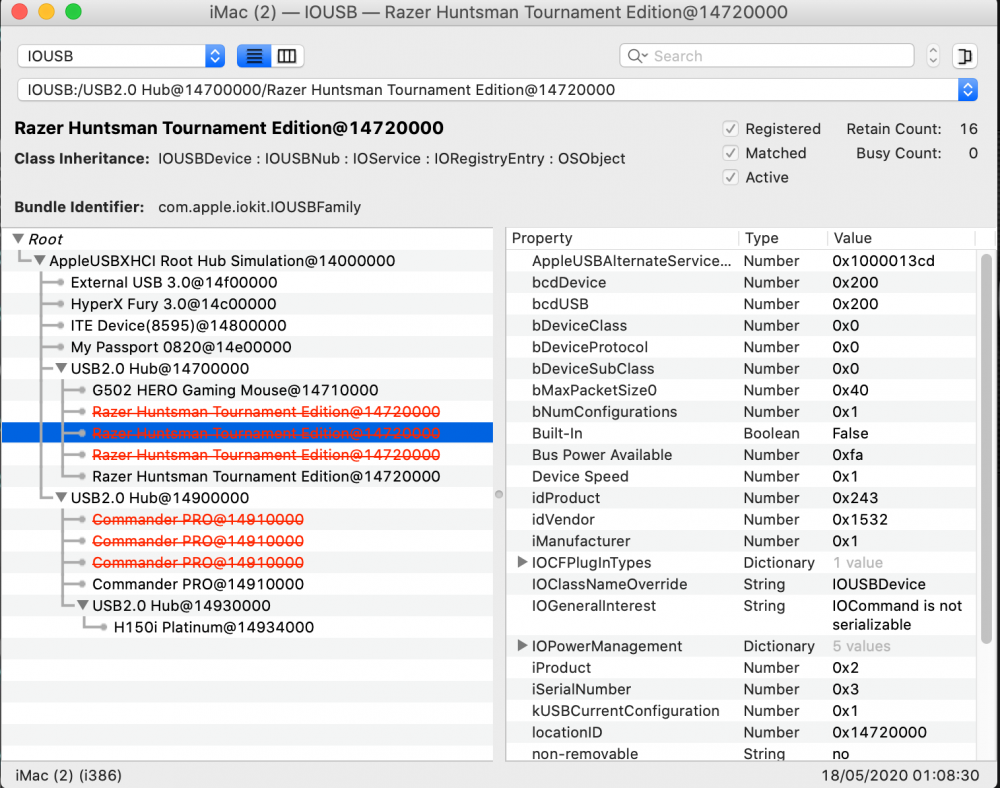Select the active (non-struck) Razer Huntsman entry

266,477
